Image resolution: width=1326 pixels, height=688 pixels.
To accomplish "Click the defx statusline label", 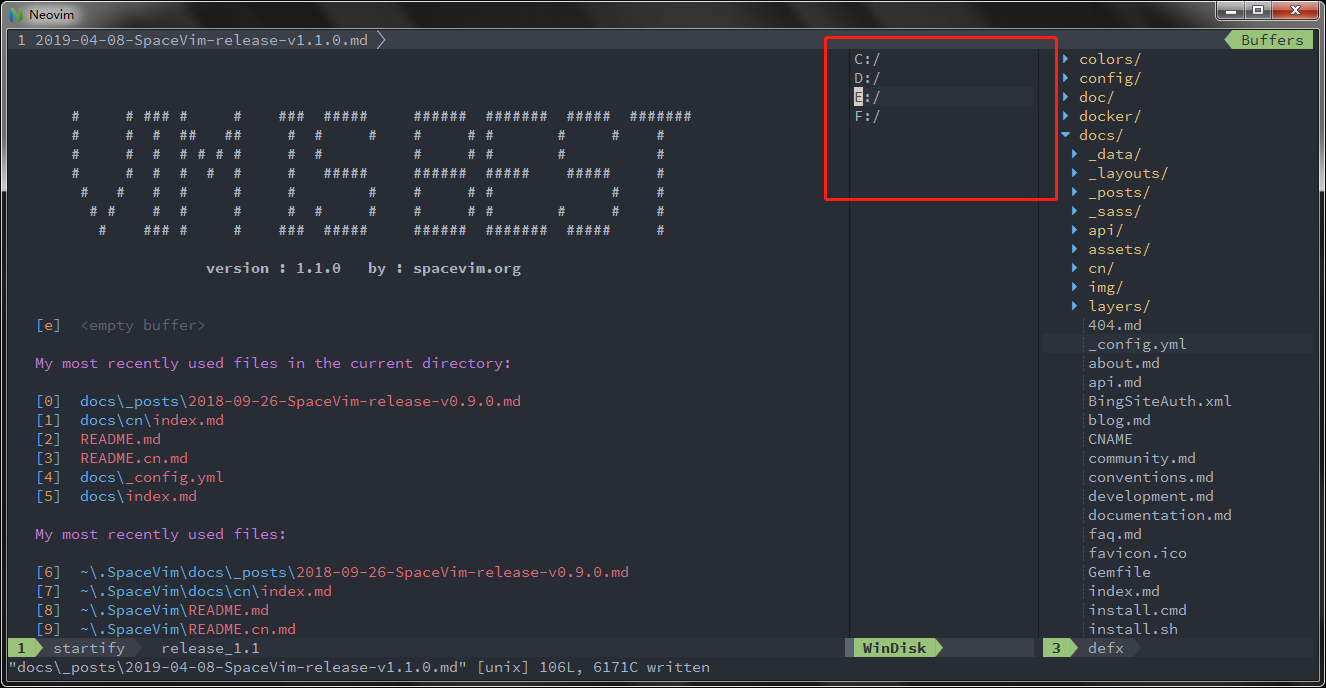I will pos(1106,648).
